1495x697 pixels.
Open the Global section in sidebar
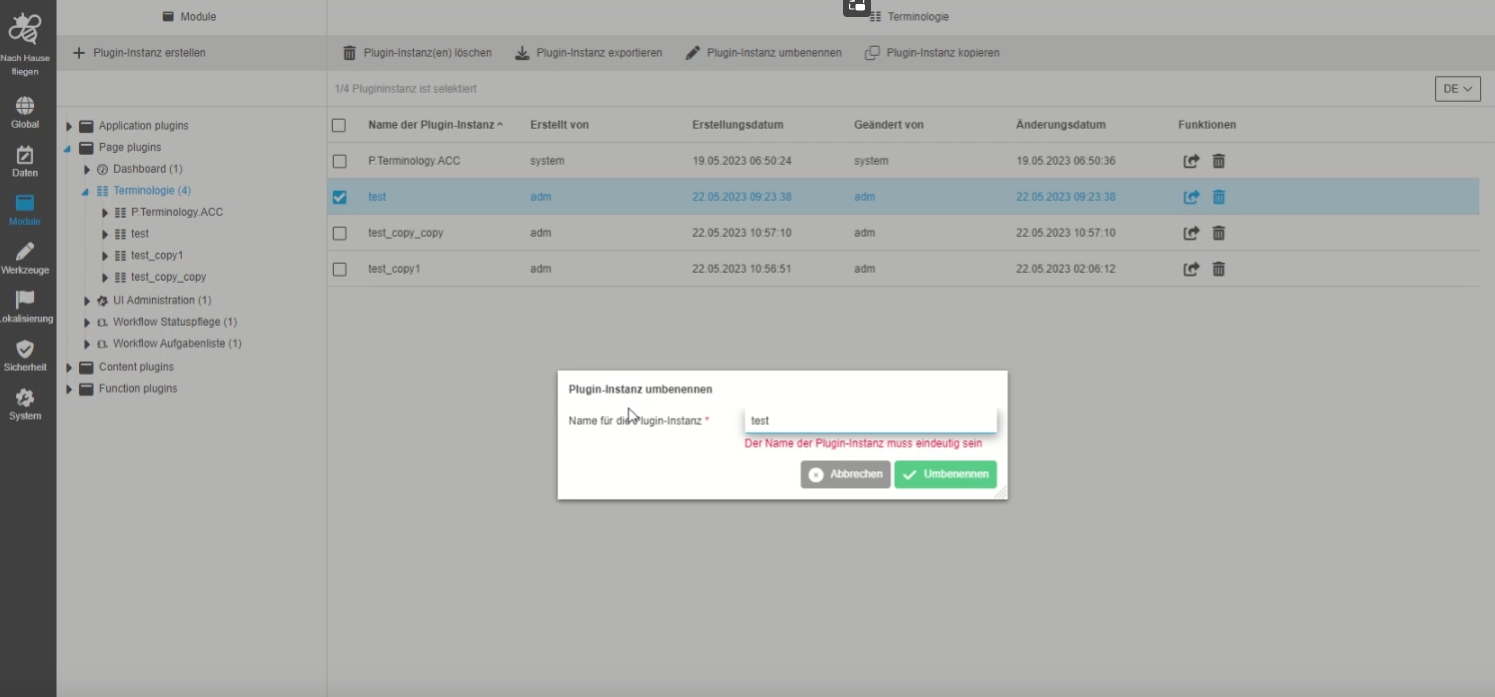[25, 112]
